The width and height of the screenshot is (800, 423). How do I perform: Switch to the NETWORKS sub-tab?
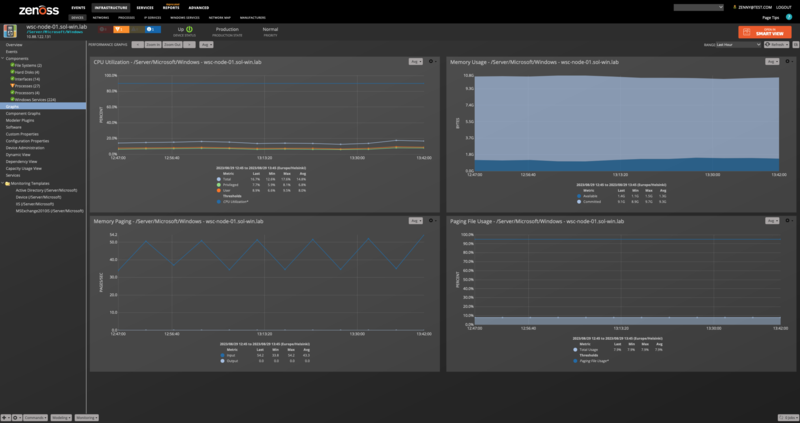(101, 17)
